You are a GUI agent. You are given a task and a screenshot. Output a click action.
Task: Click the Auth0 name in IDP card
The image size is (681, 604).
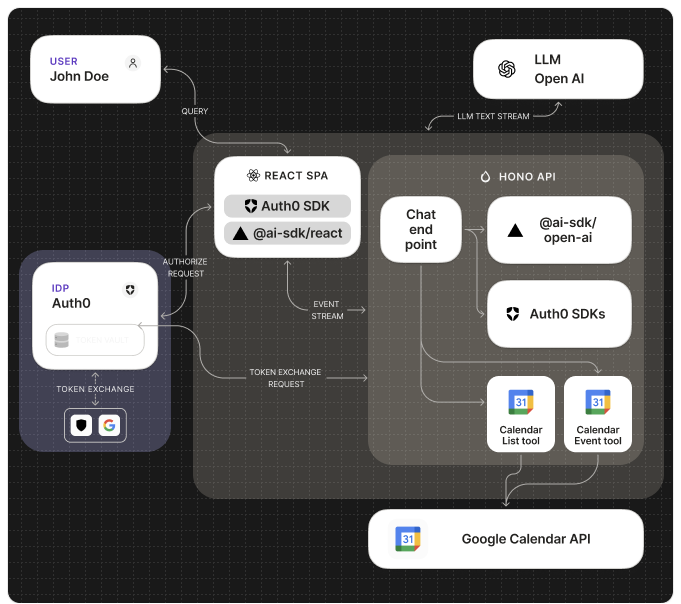[x=71, y=303]
